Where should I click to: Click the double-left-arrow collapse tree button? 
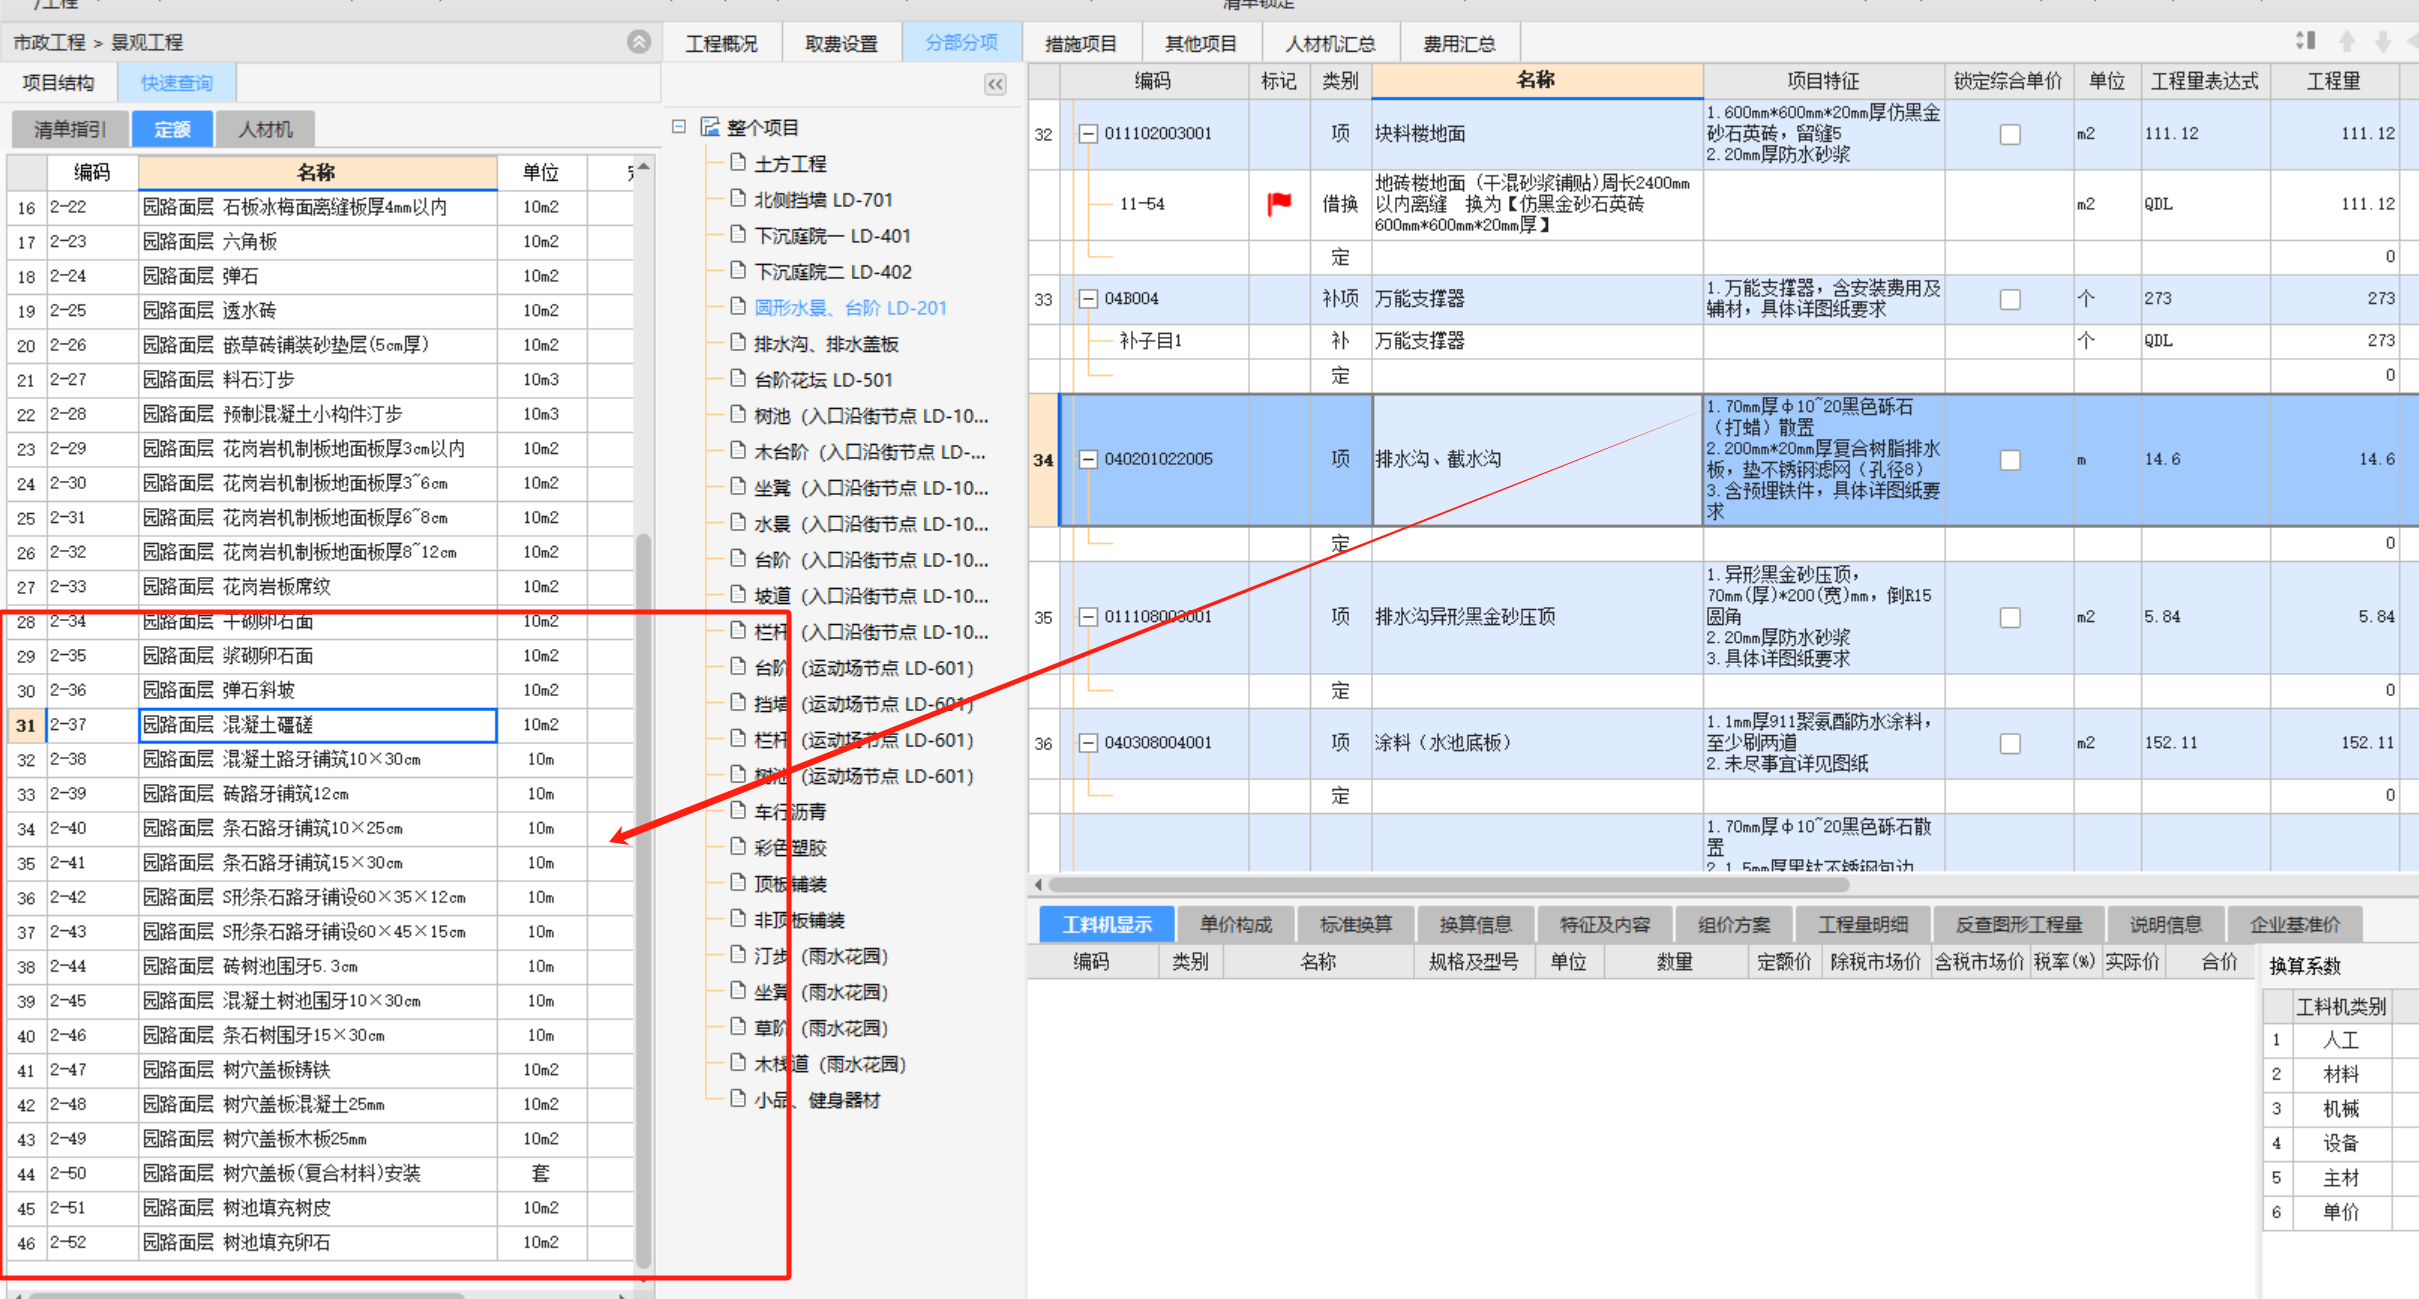pyautogui.click(x=995, y=85)
